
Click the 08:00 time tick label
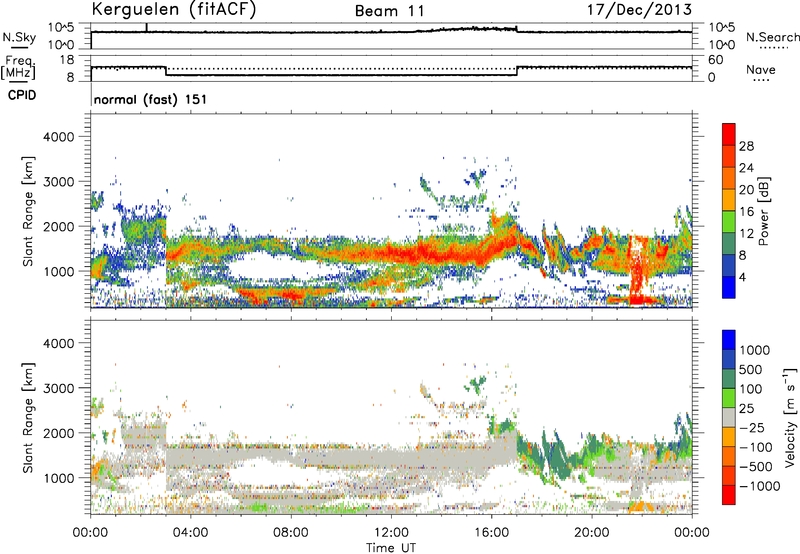coord(290,533)
